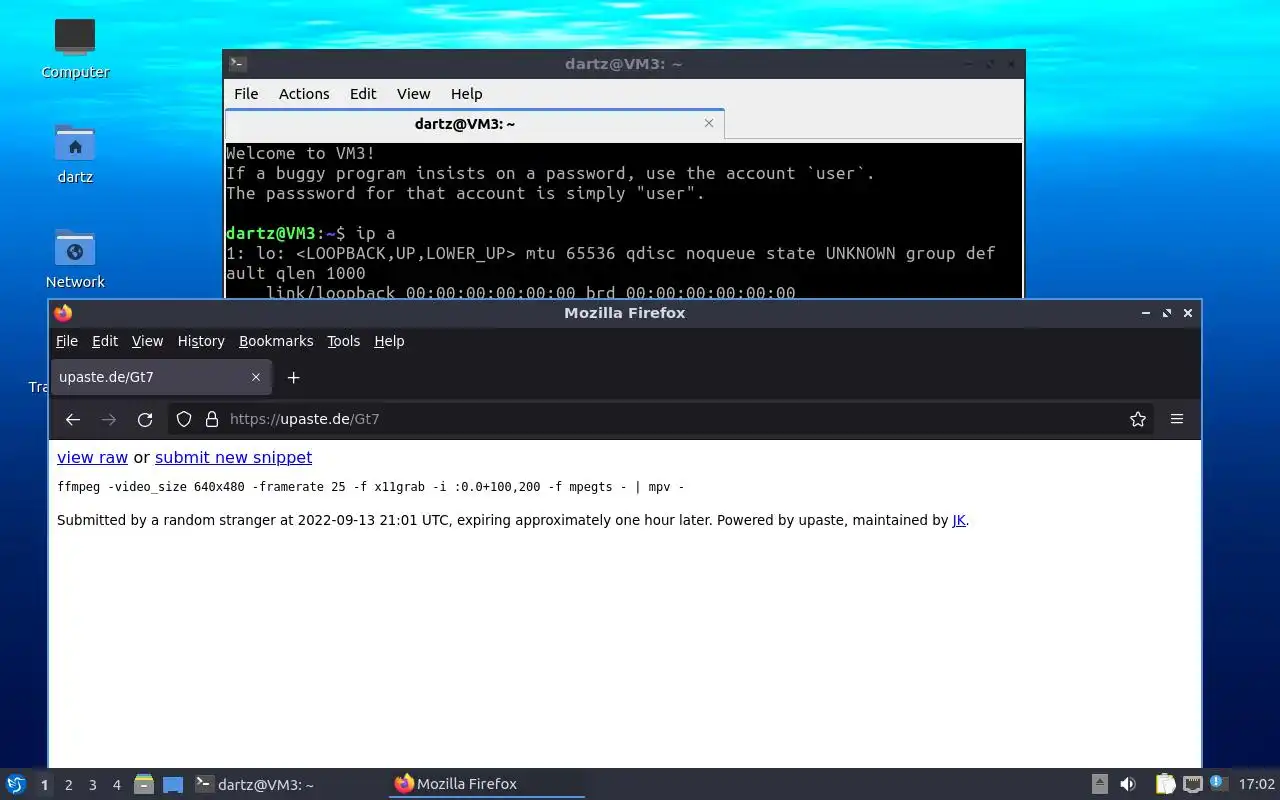Open terminal Actions menu
Image resolution: width=1280 pixels, height=800 pixels.
pyautogui.click(x=304, y=94)
